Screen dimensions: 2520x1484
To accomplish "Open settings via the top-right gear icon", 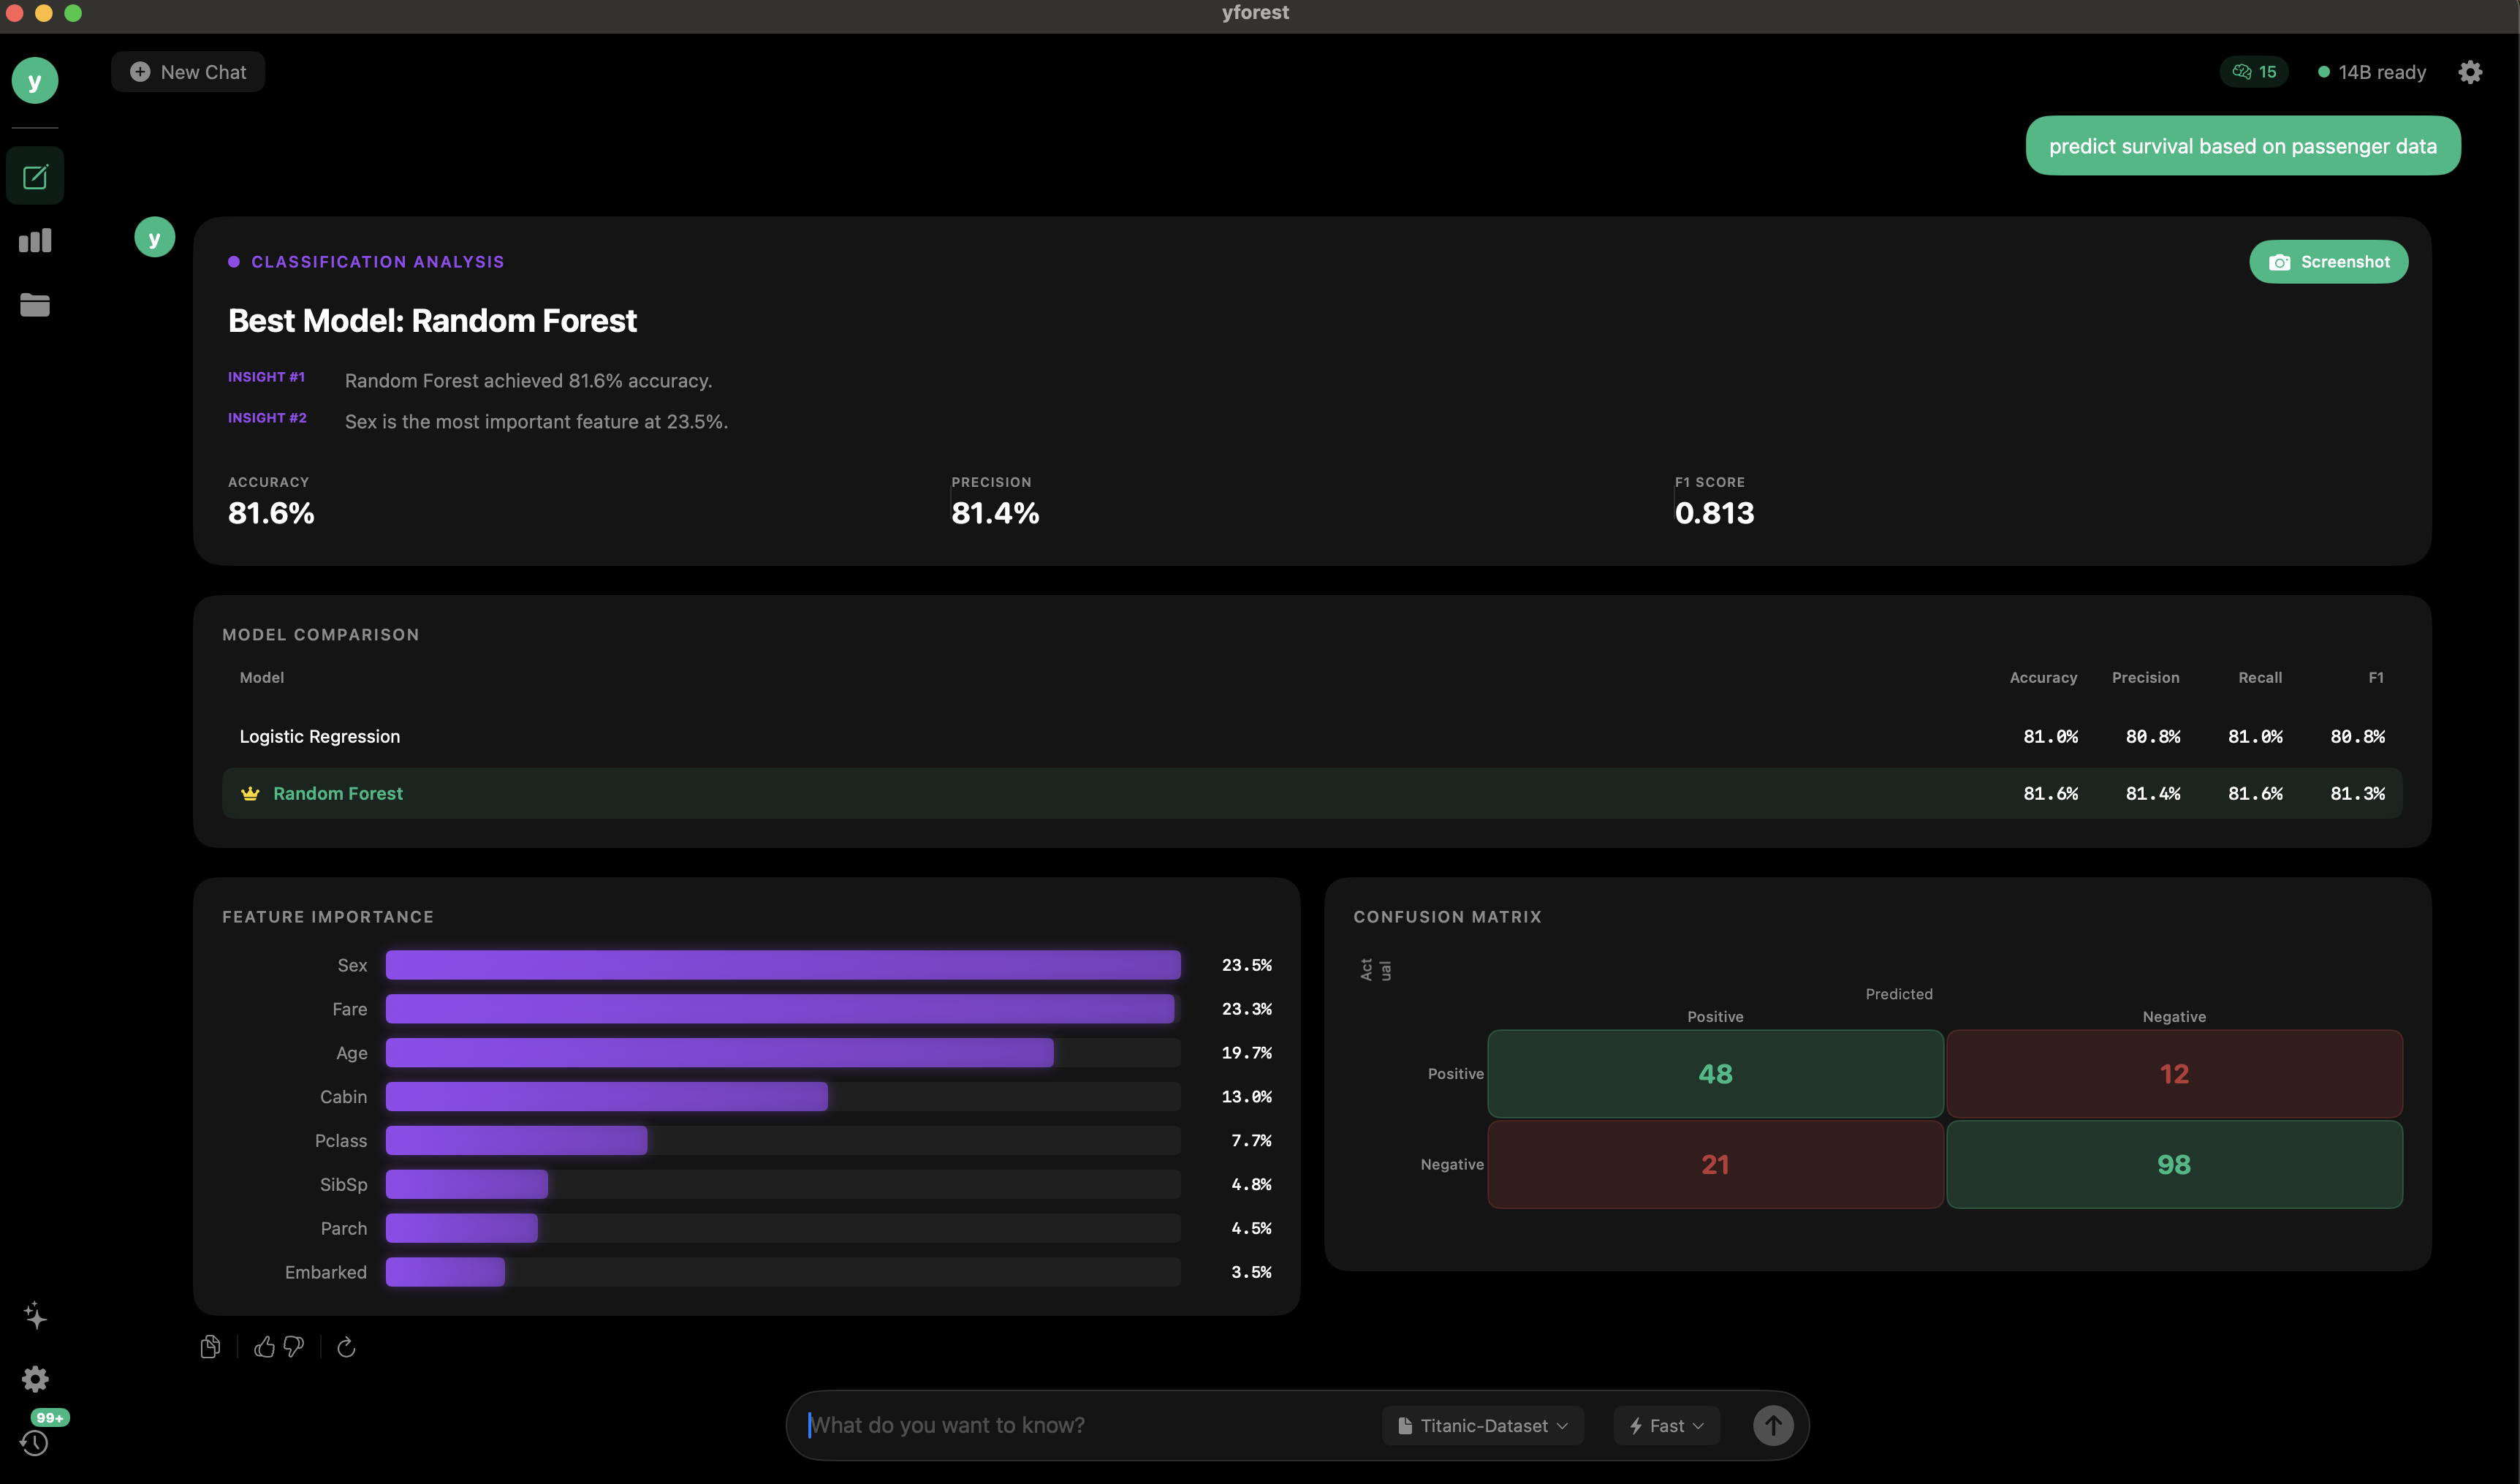I will pos(2471,71).
